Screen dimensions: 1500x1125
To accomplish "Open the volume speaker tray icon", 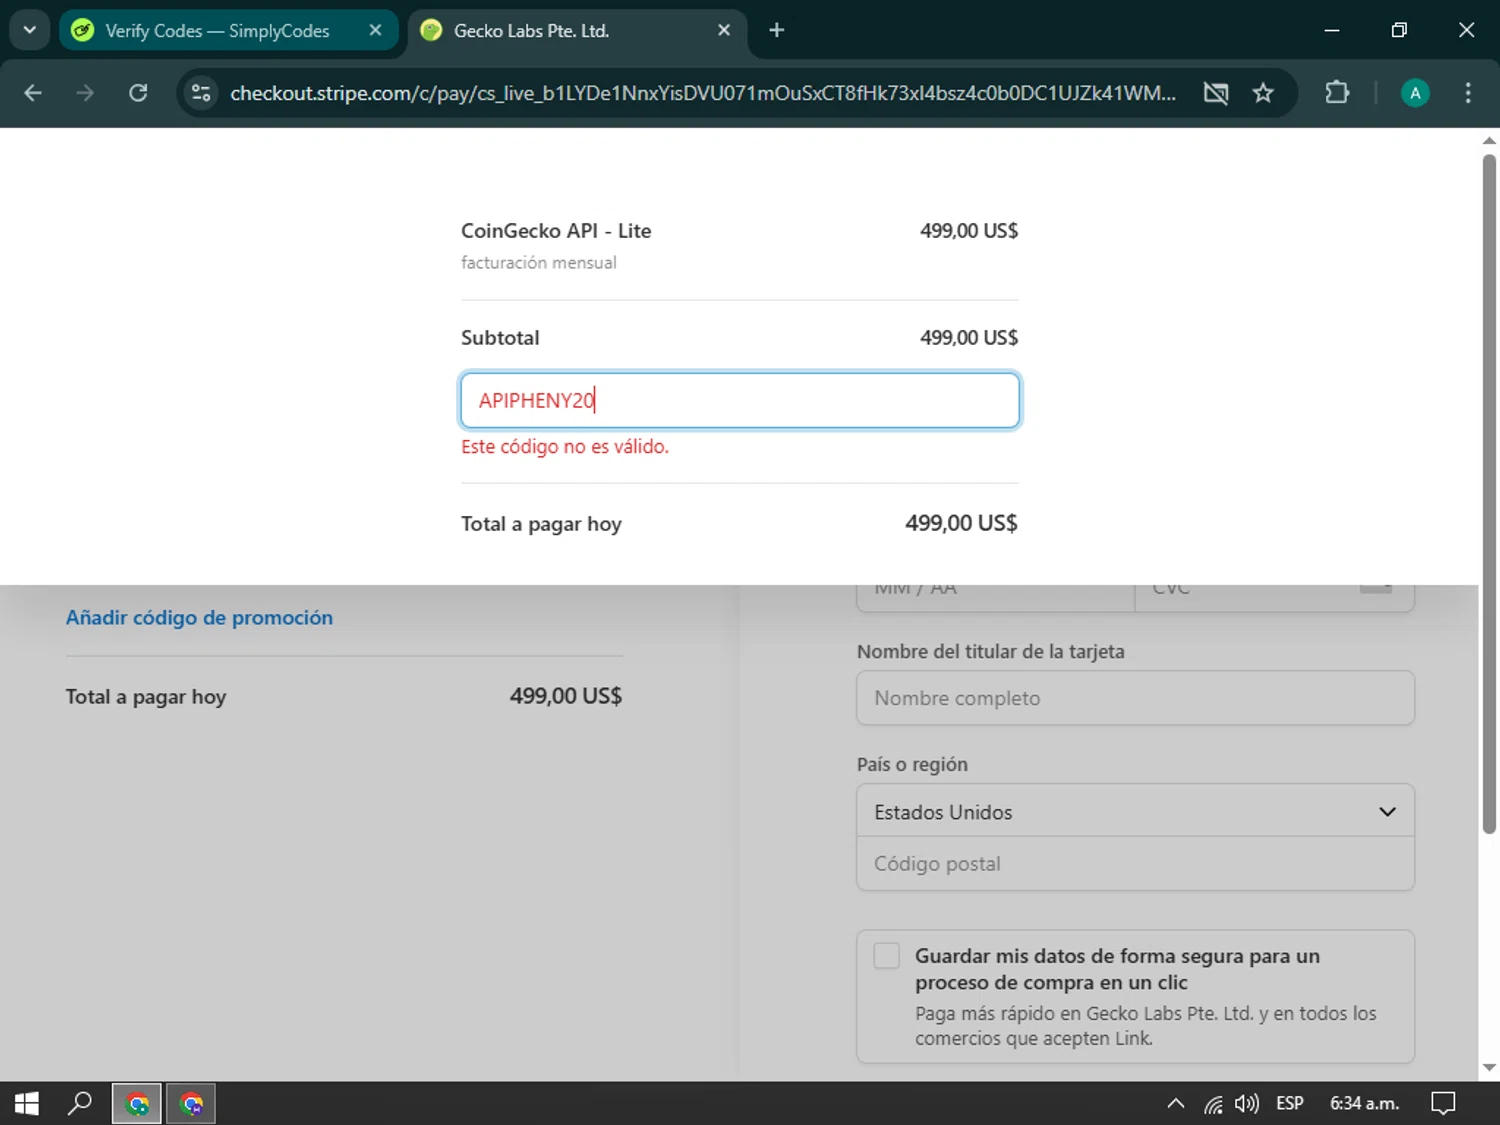I will [x=1247, y=1103].
